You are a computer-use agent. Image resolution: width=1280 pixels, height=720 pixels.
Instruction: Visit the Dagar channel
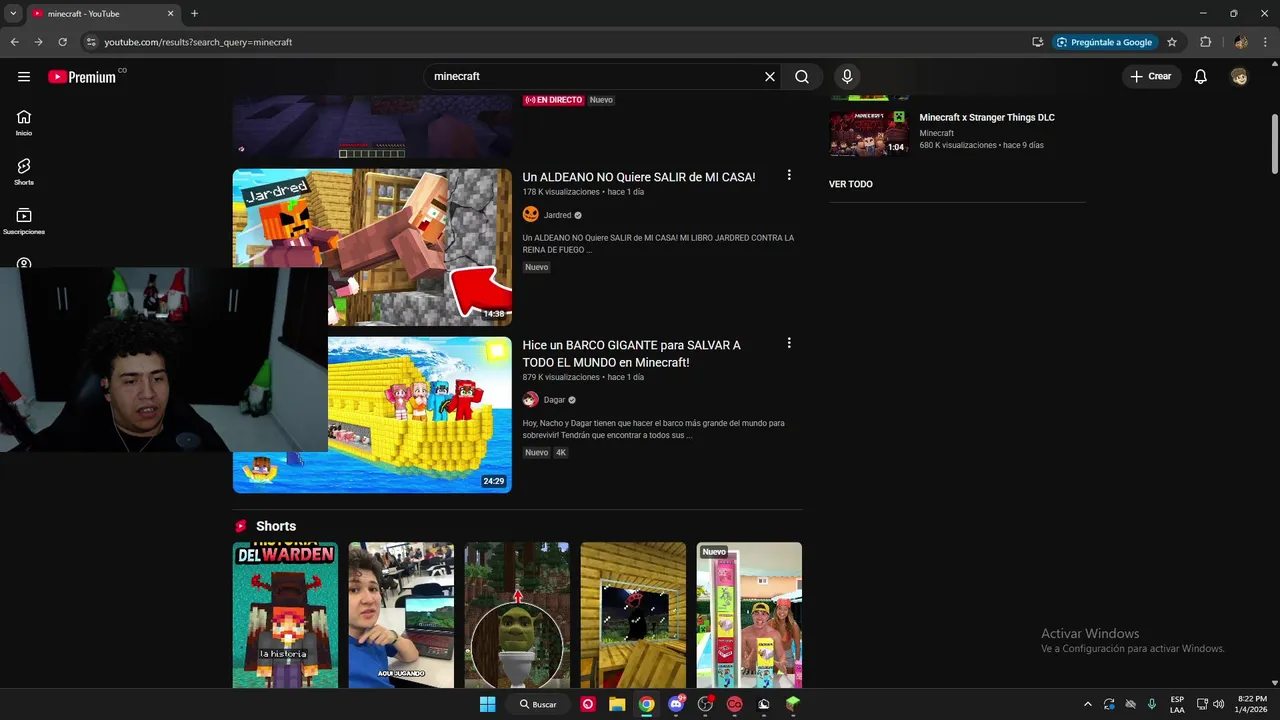[554, 399]
